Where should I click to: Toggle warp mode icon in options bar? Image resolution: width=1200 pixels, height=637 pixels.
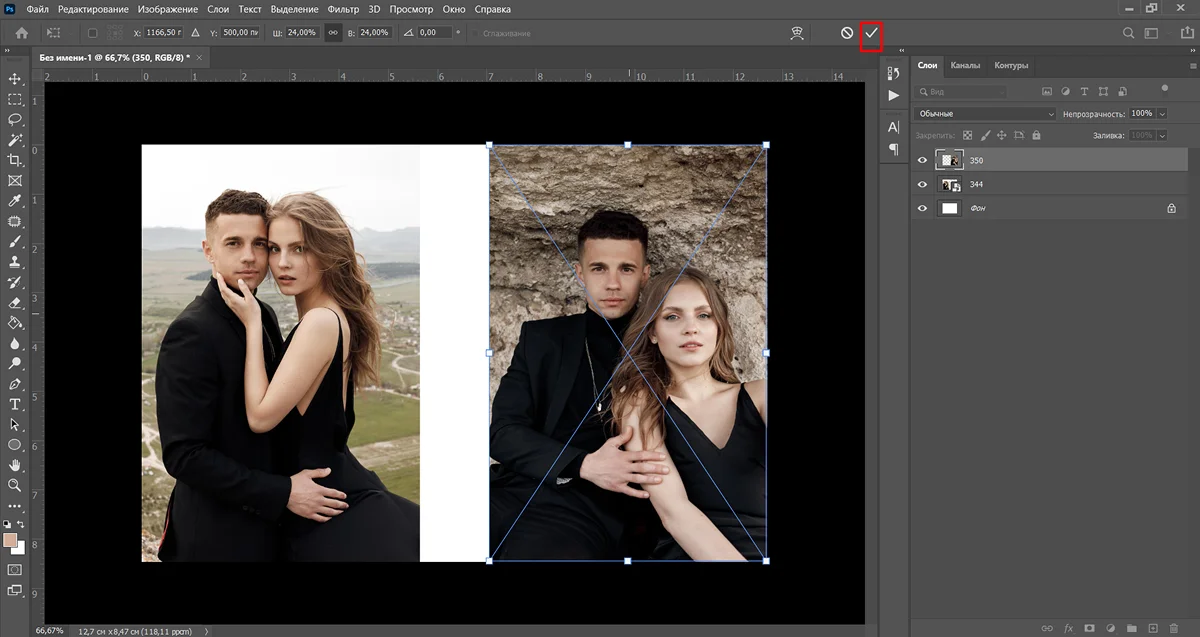point(797,33)
